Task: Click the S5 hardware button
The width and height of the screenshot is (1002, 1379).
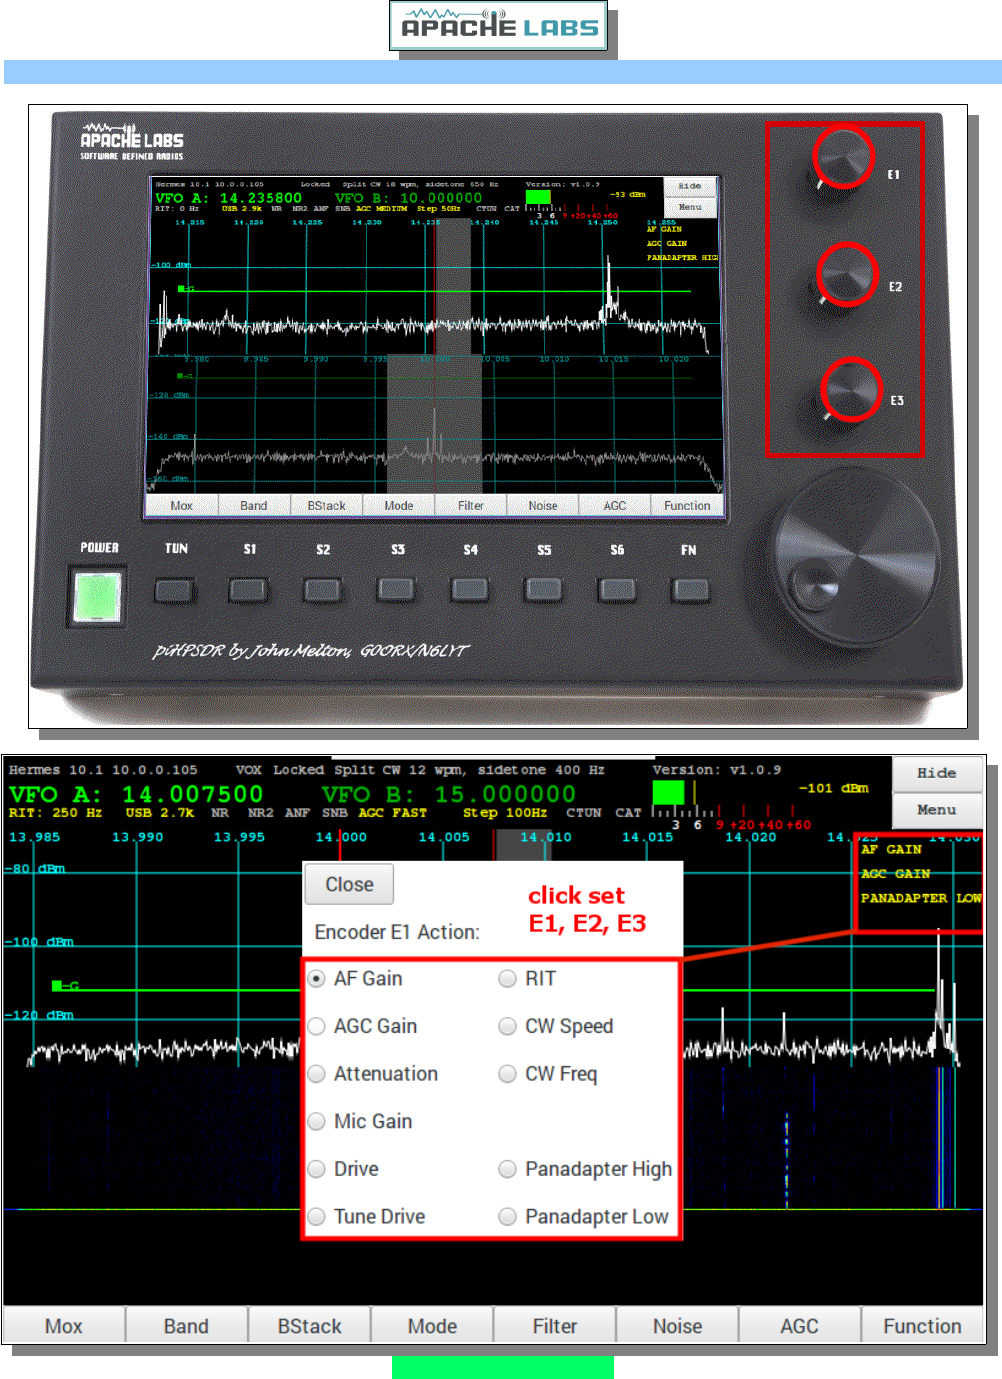Action: (544, 590)
